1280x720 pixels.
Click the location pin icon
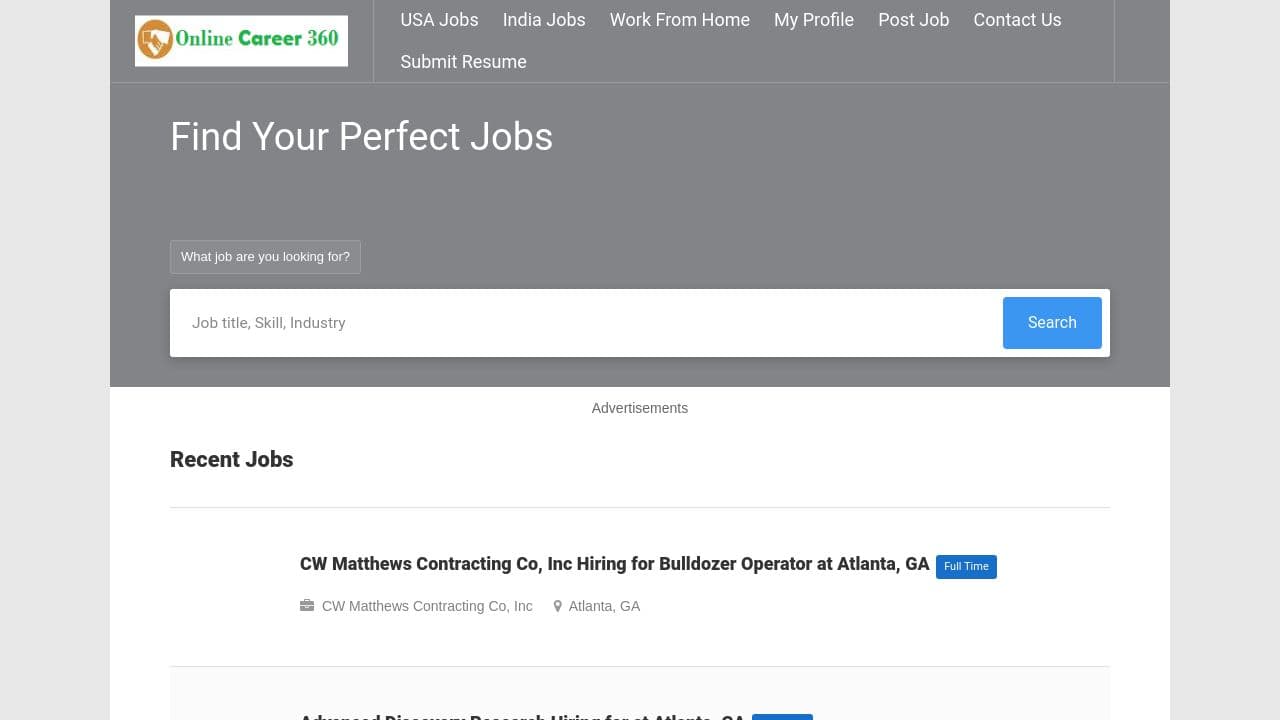pyautogui.click(x=558, y=606)
